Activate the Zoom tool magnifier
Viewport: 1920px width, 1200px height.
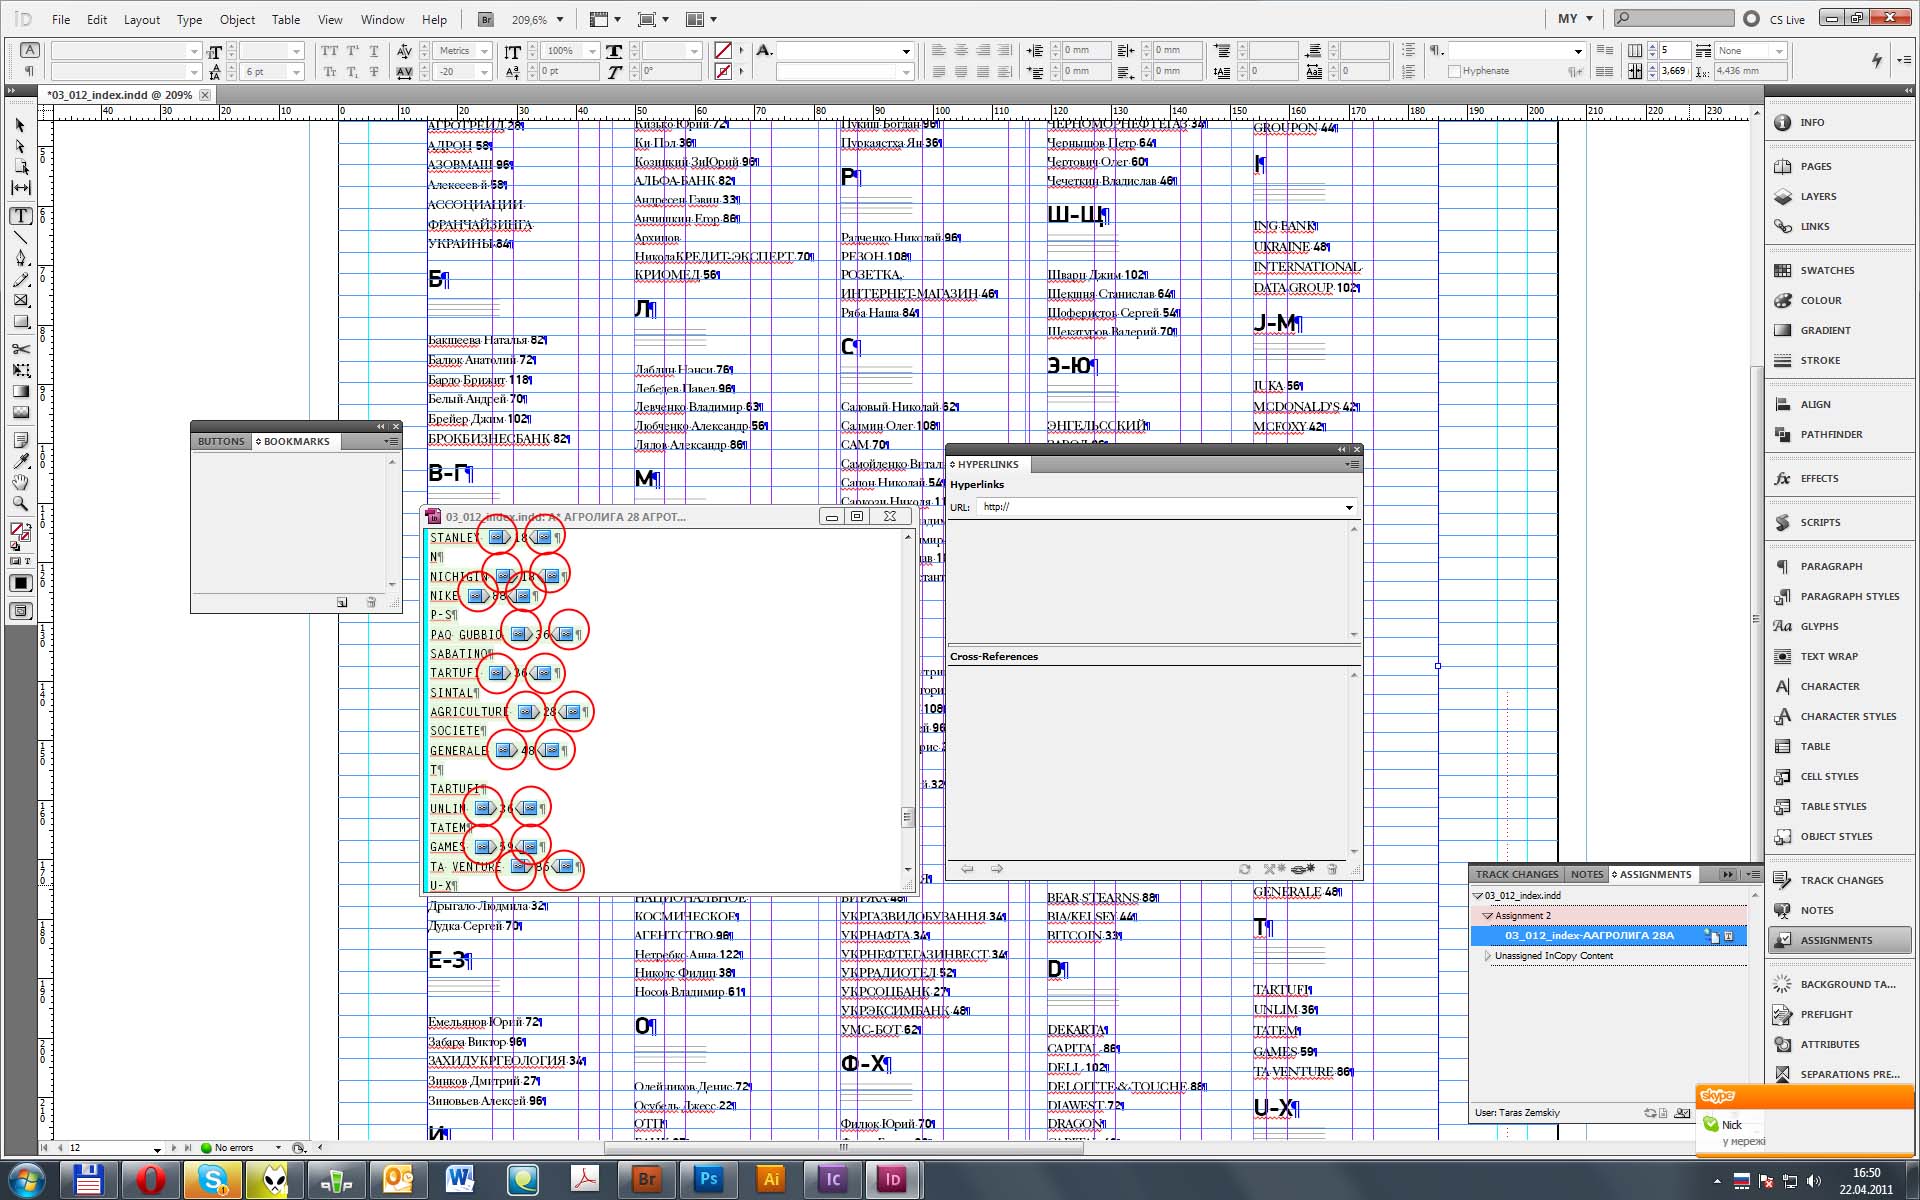pos(20,504)
